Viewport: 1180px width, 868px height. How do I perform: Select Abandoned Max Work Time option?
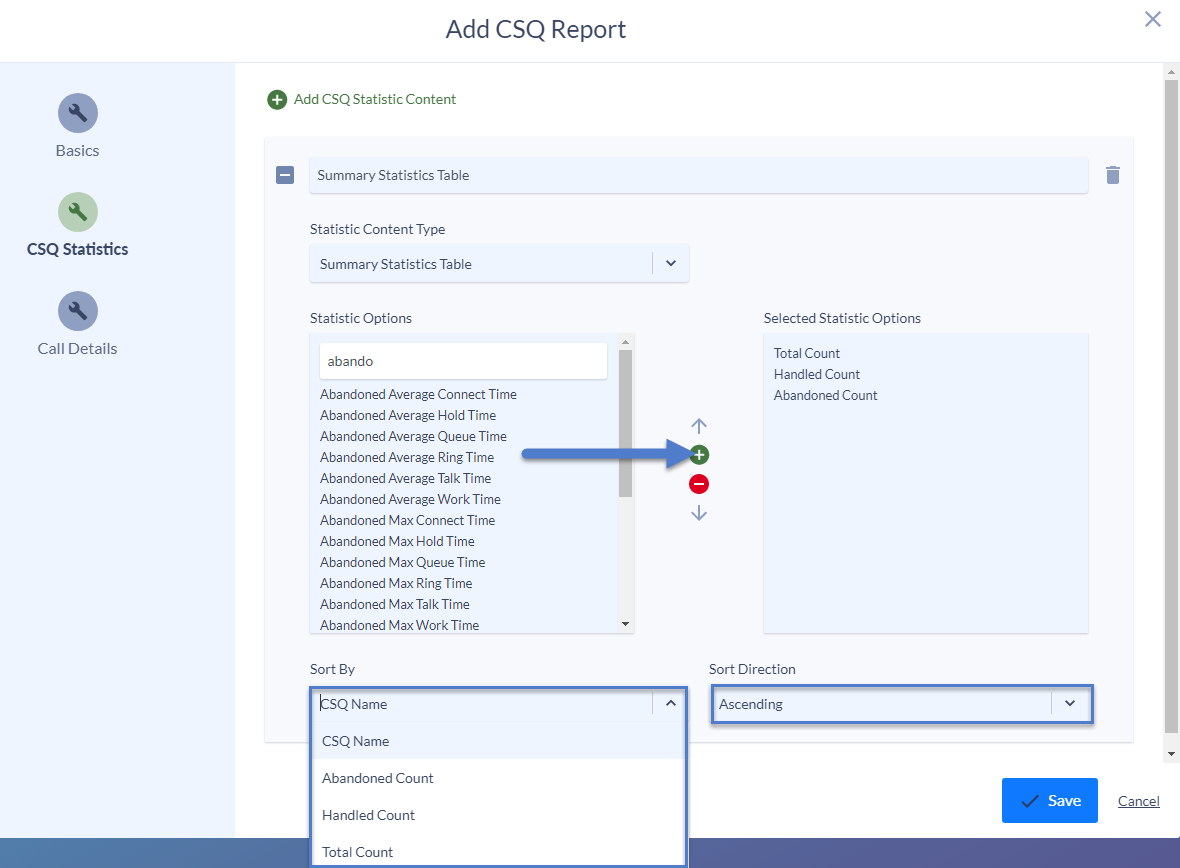coord(400,626)
